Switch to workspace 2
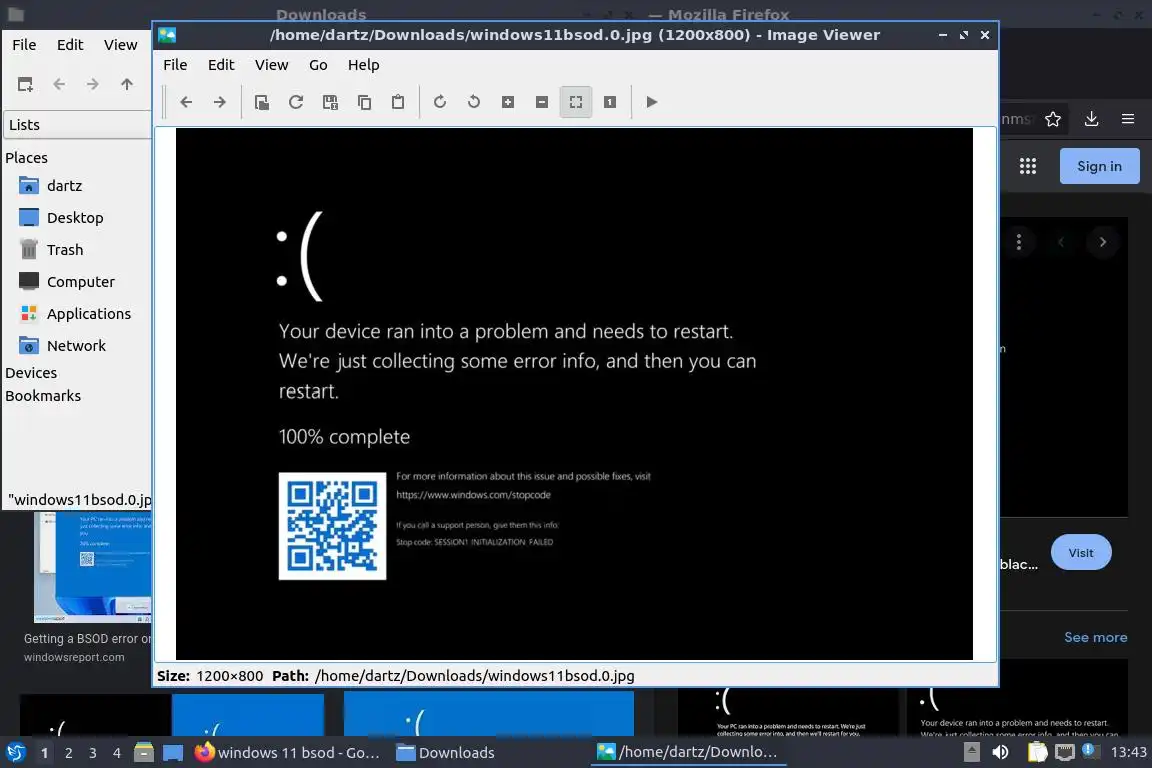This screenshot has width=1152, height=768. coord(68,753)
